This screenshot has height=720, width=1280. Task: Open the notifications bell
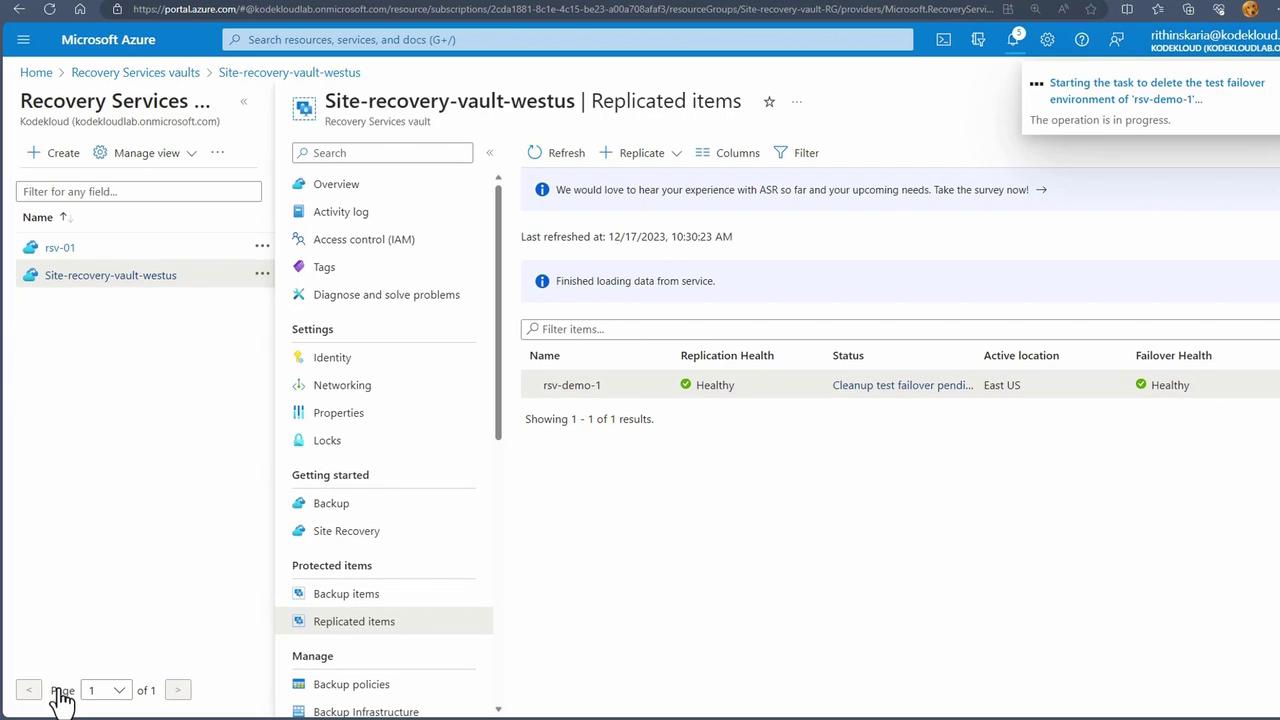(x=1012, y=40)
